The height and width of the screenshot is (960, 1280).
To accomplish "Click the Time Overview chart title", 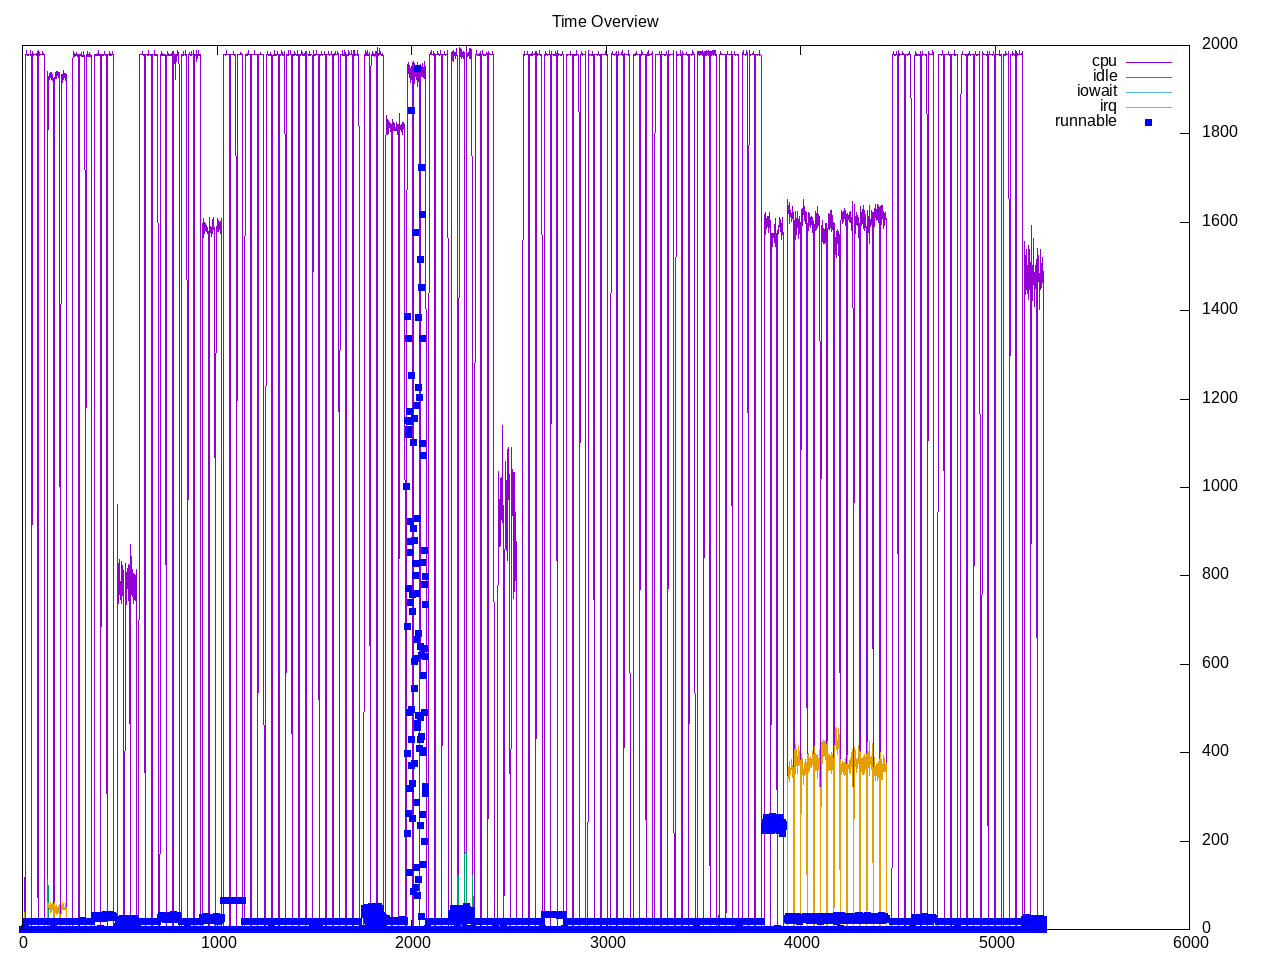I will [x=605, y=21].
